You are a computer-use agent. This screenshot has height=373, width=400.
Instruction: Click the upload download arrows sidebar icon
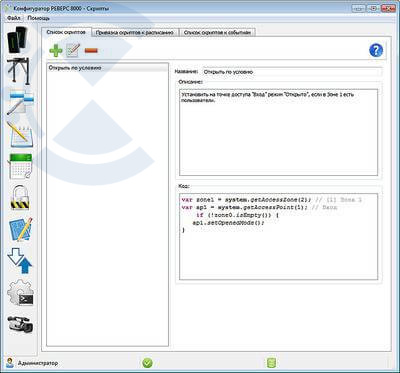20,261
